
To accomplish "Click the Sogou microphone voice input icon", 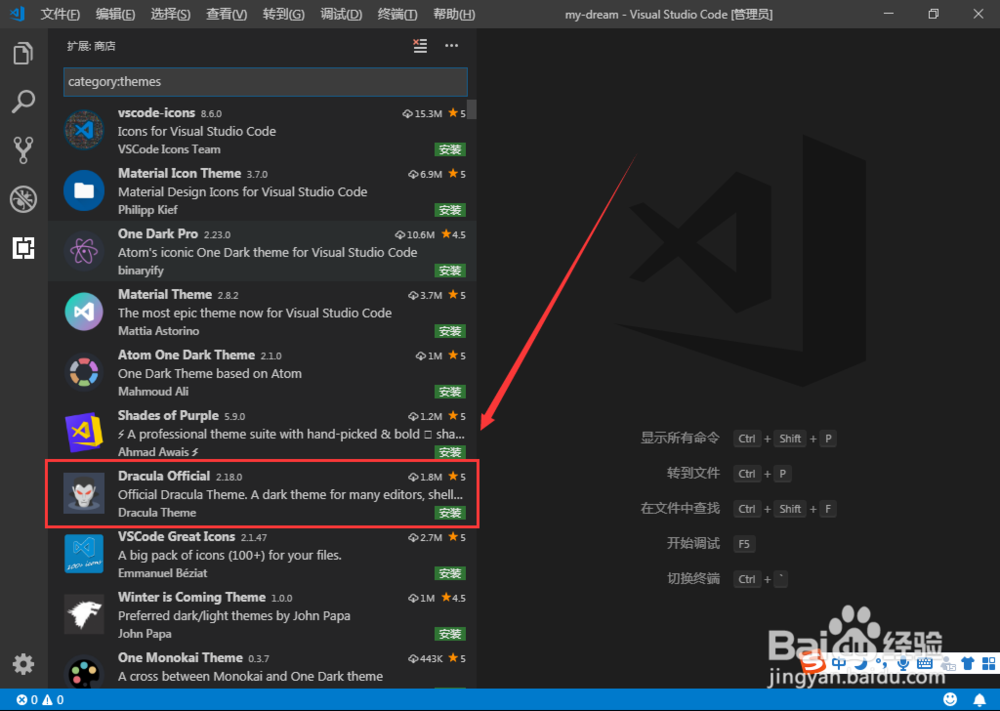I will coord(903,663).
